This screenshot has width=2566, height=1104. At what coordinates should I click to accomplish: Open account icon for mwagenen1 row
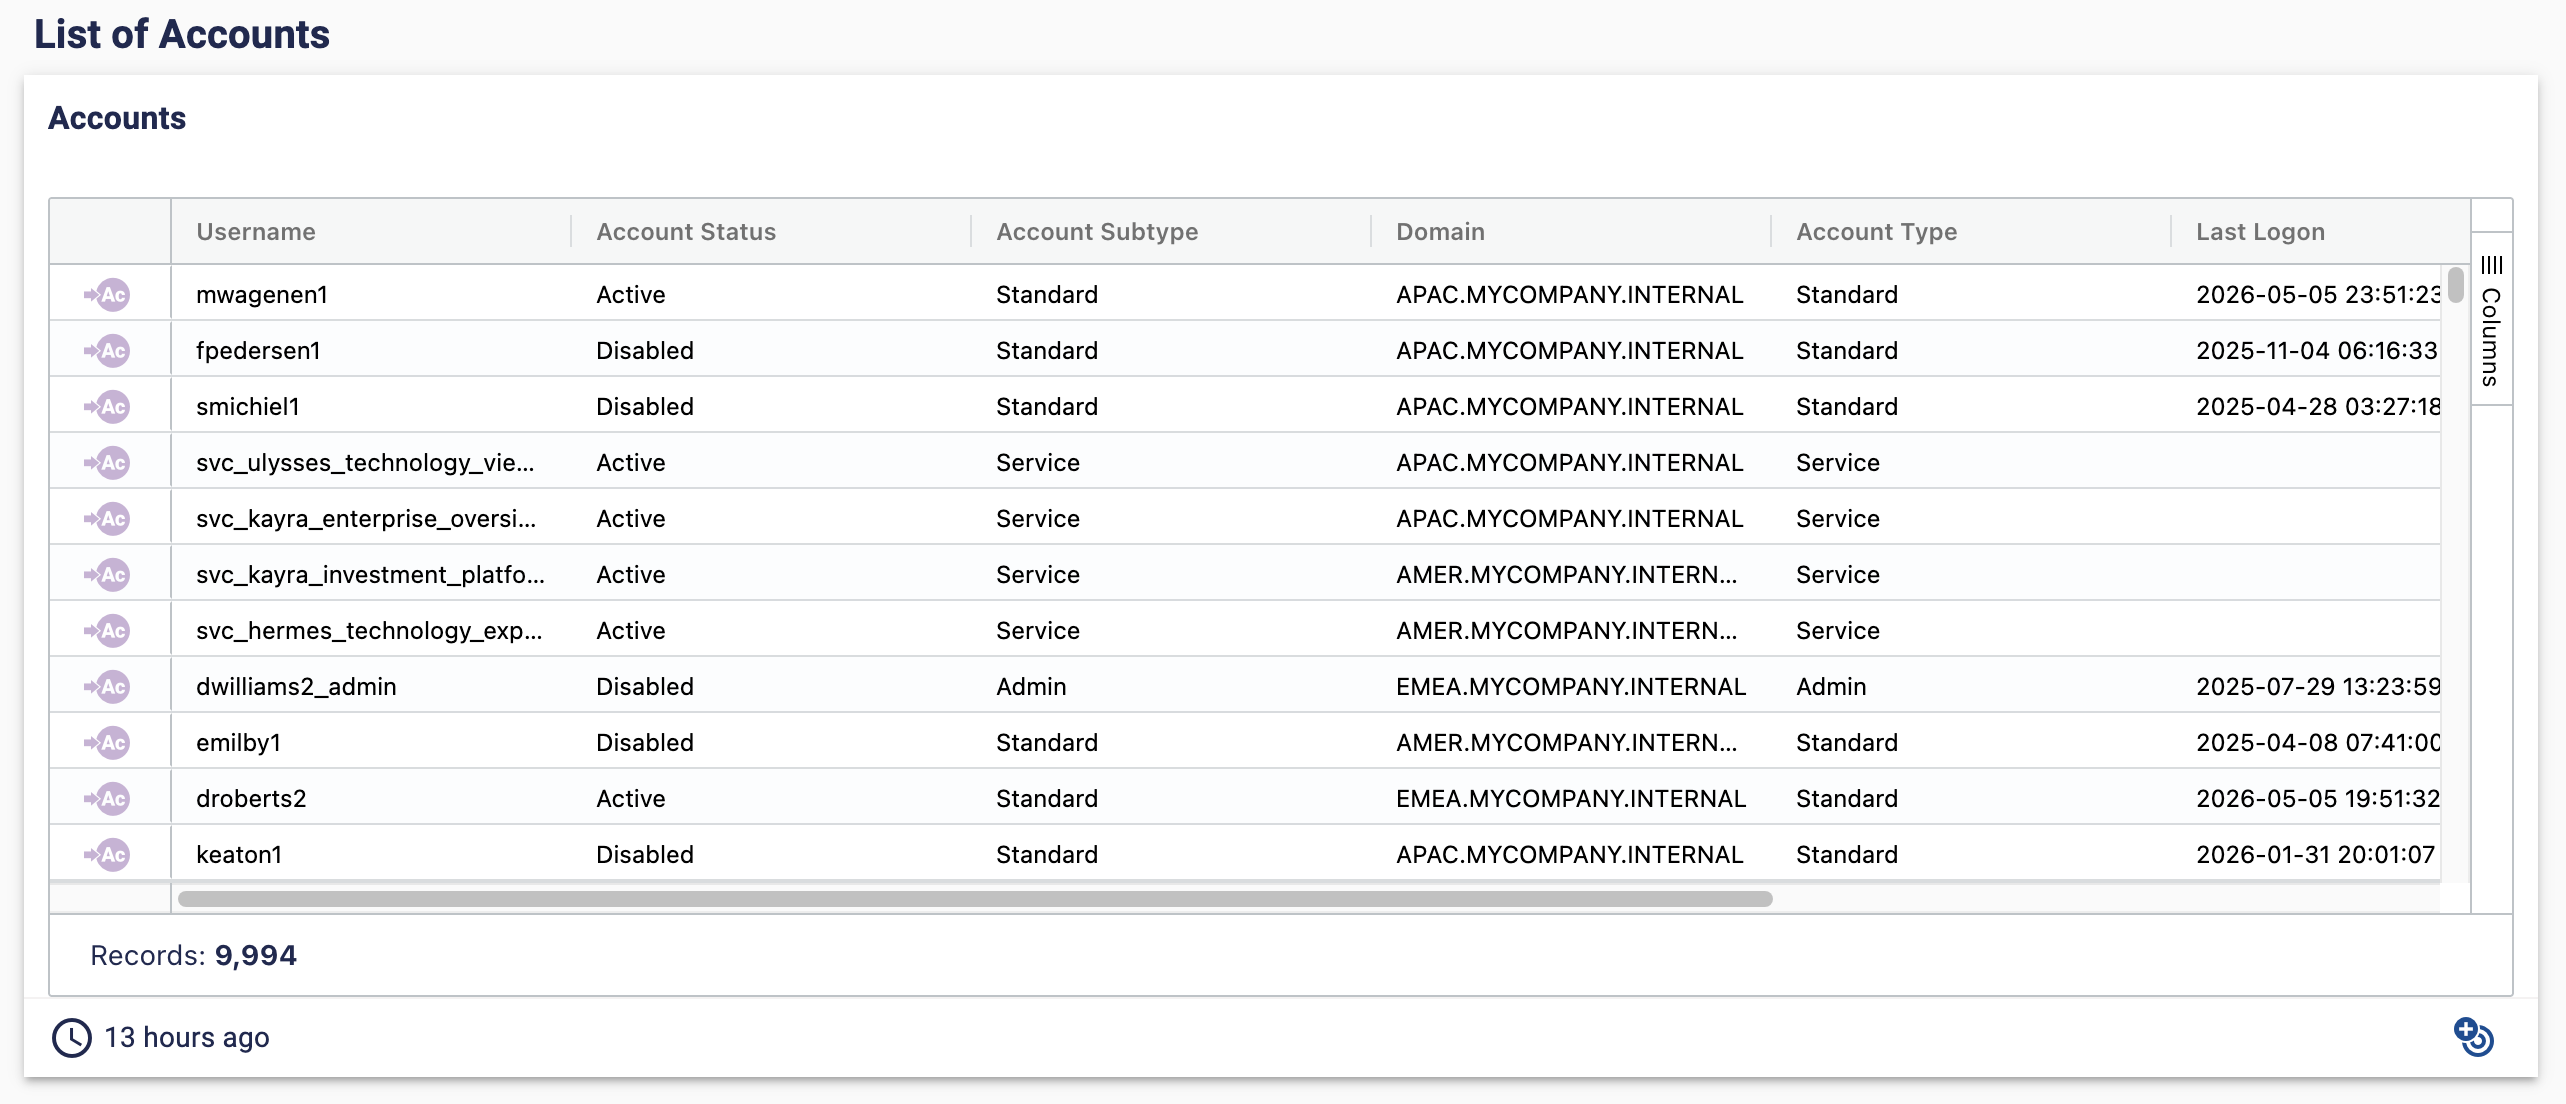(x=107, y=294)
